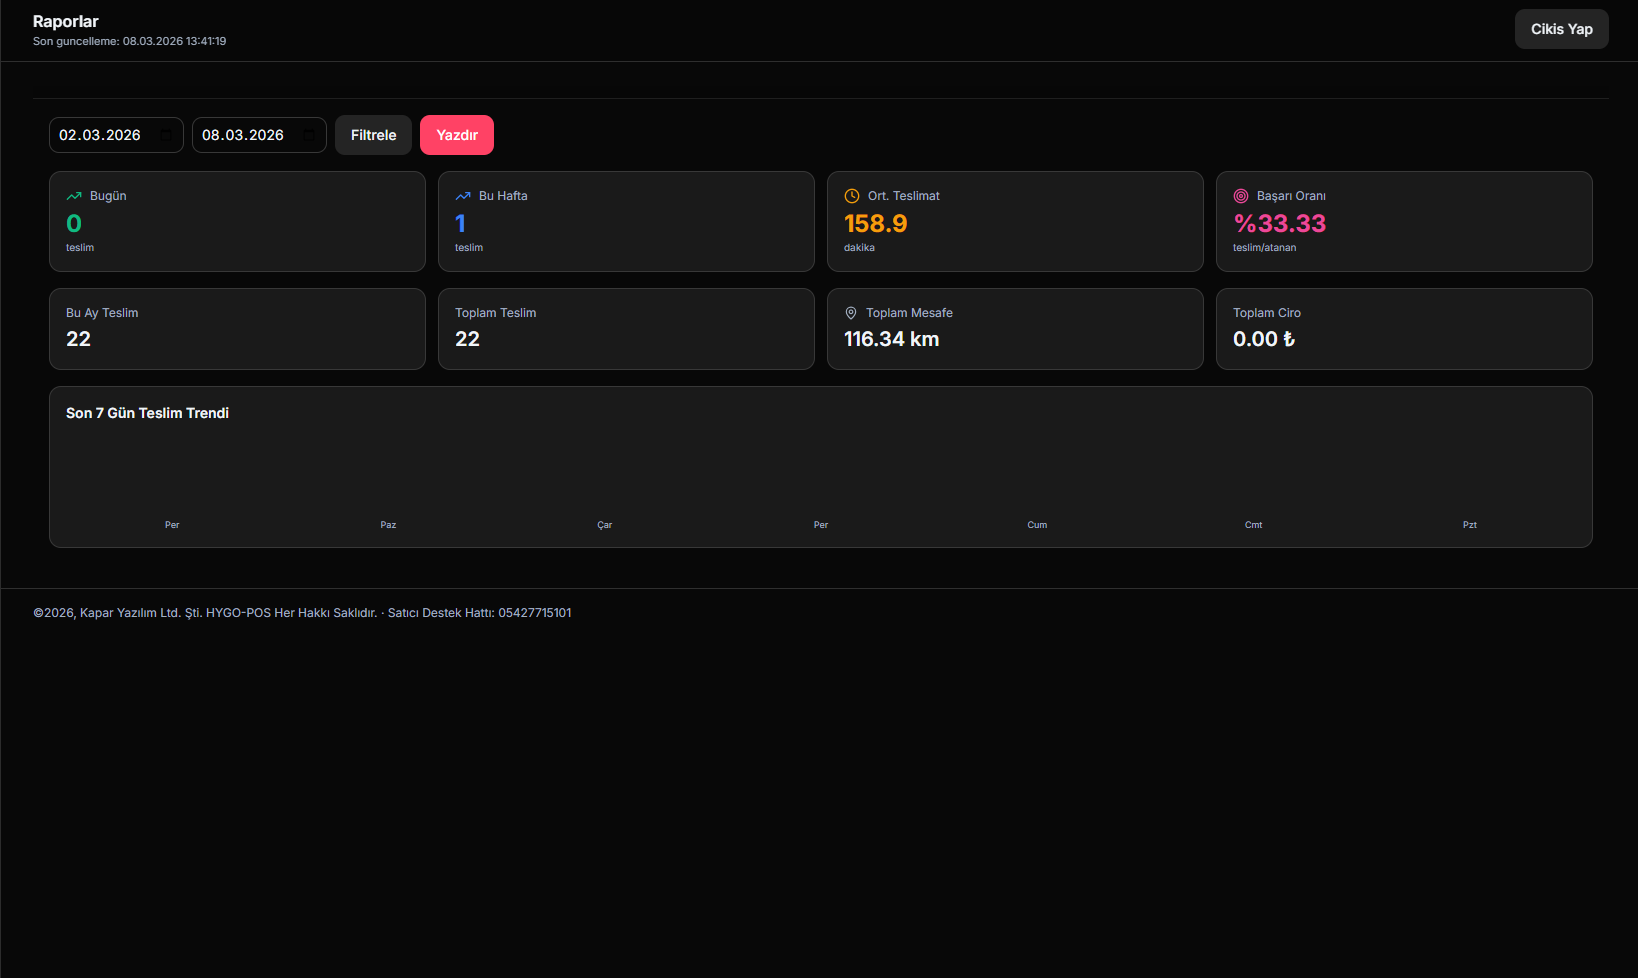Click the end date field showing 08.03.2026
Viewport: 1638px width, 978px height.
pyautogui.click(x=243, y=135)
